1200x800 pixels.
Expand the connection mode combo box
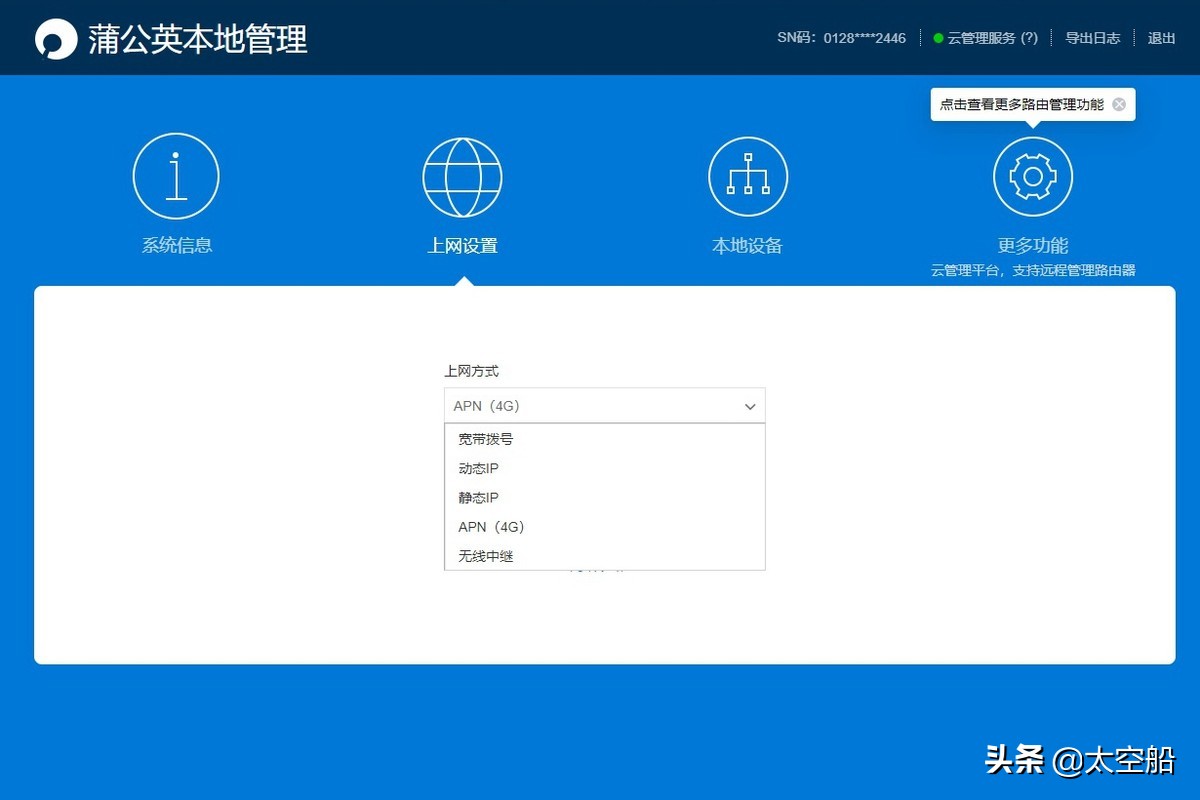(604, 406)
